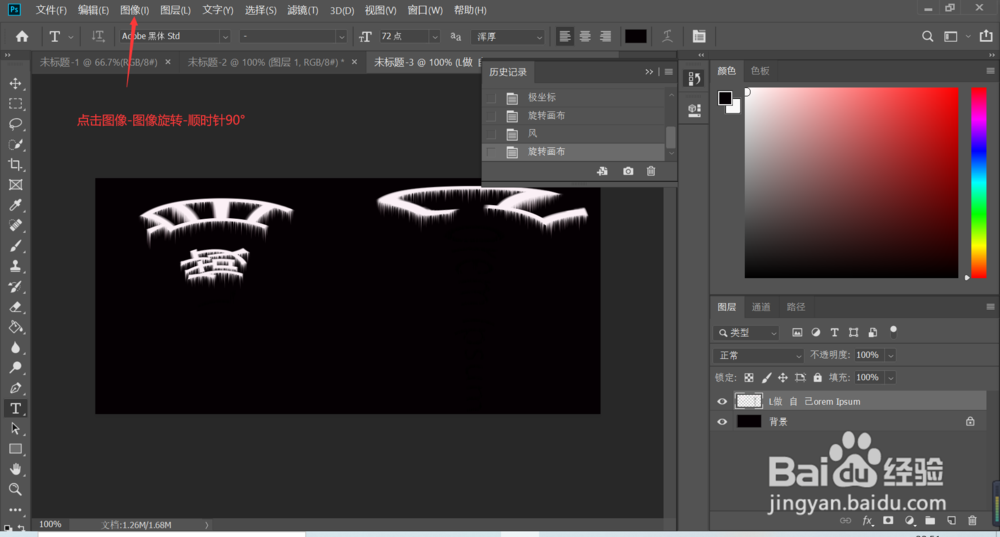The image size is (1000, 537).
Task: Expand the 不透明度 opacity dropdown
Action: click(890, 355)
